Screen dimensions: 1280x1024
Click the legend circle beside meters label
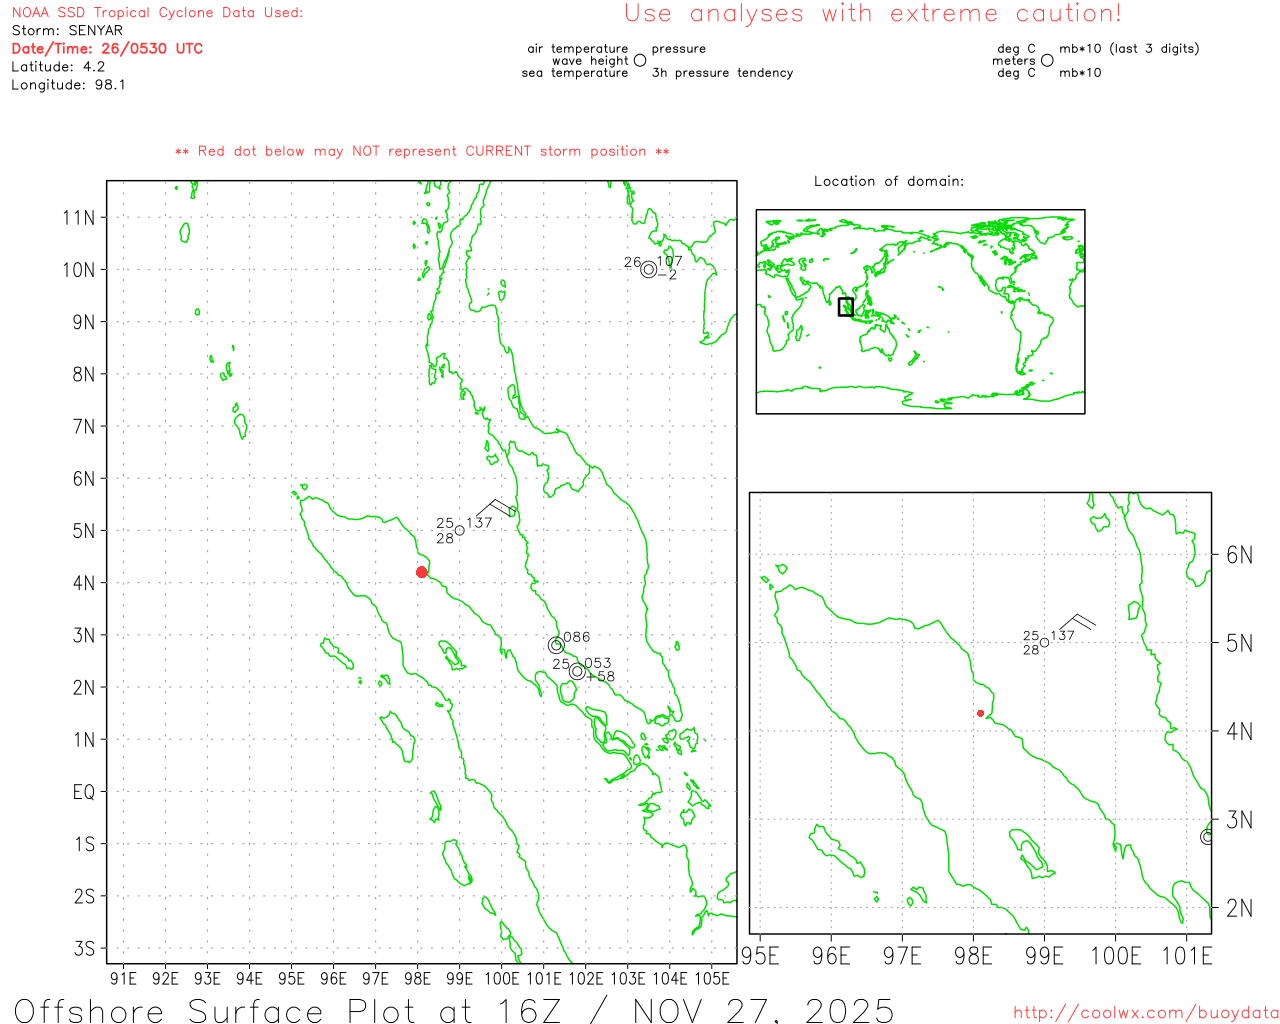1047,60
